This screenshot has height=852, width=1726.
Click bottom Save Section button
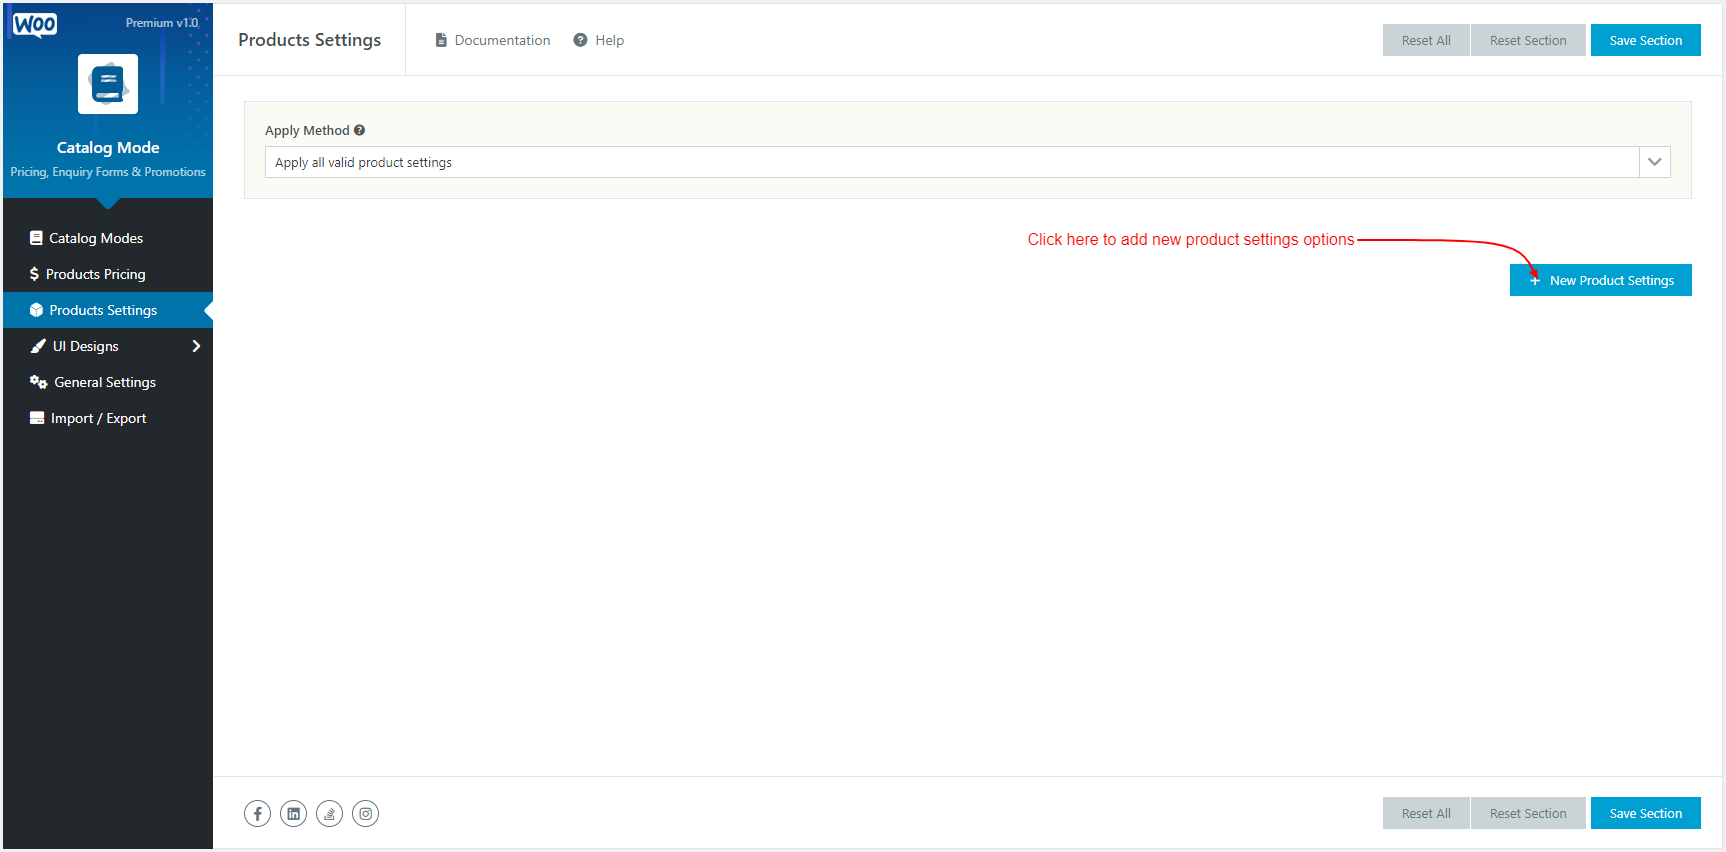click(x=1646, y=813)
